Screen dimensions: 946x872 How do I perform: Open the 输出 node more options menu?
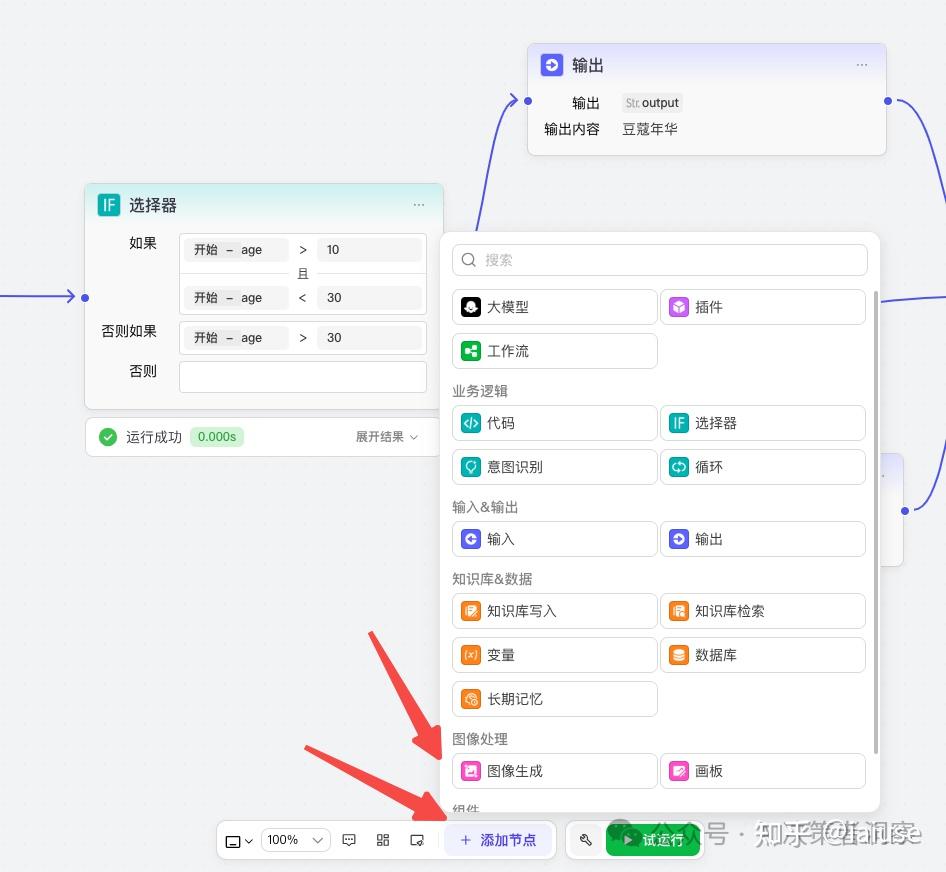point(861,65)
